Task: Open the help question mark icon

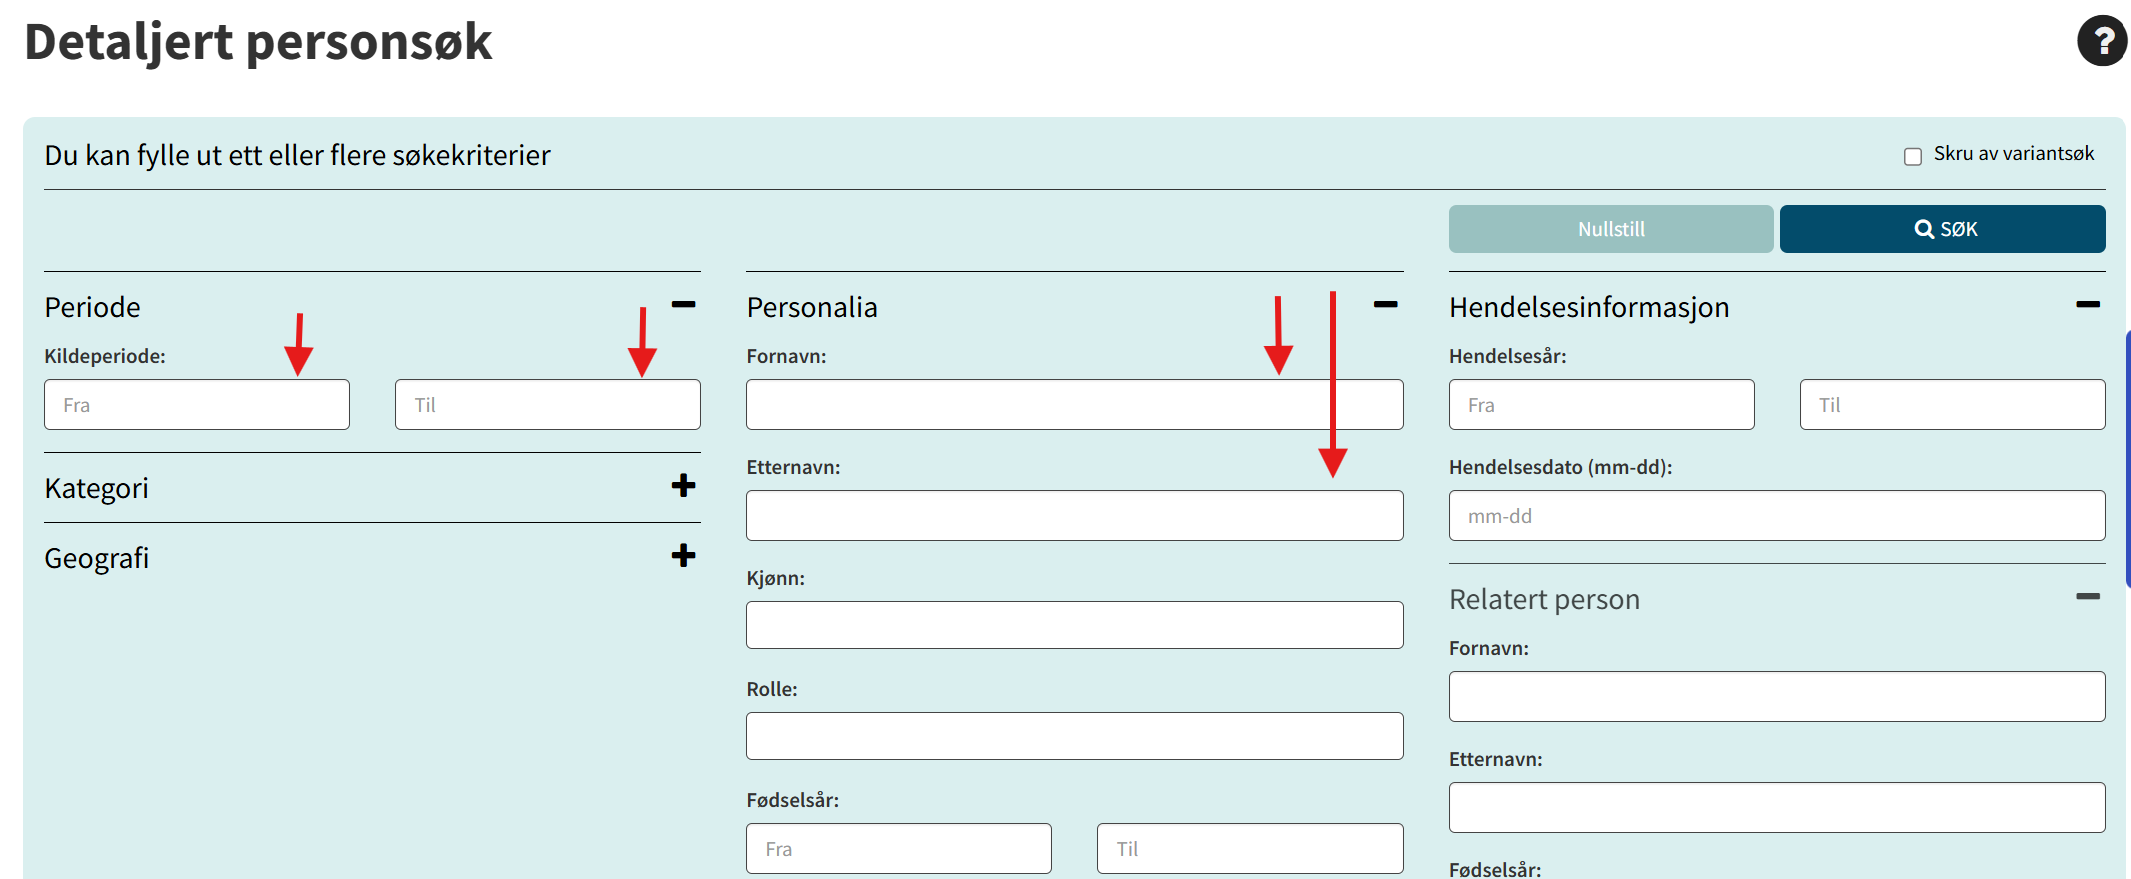Action: [2101, 41]
